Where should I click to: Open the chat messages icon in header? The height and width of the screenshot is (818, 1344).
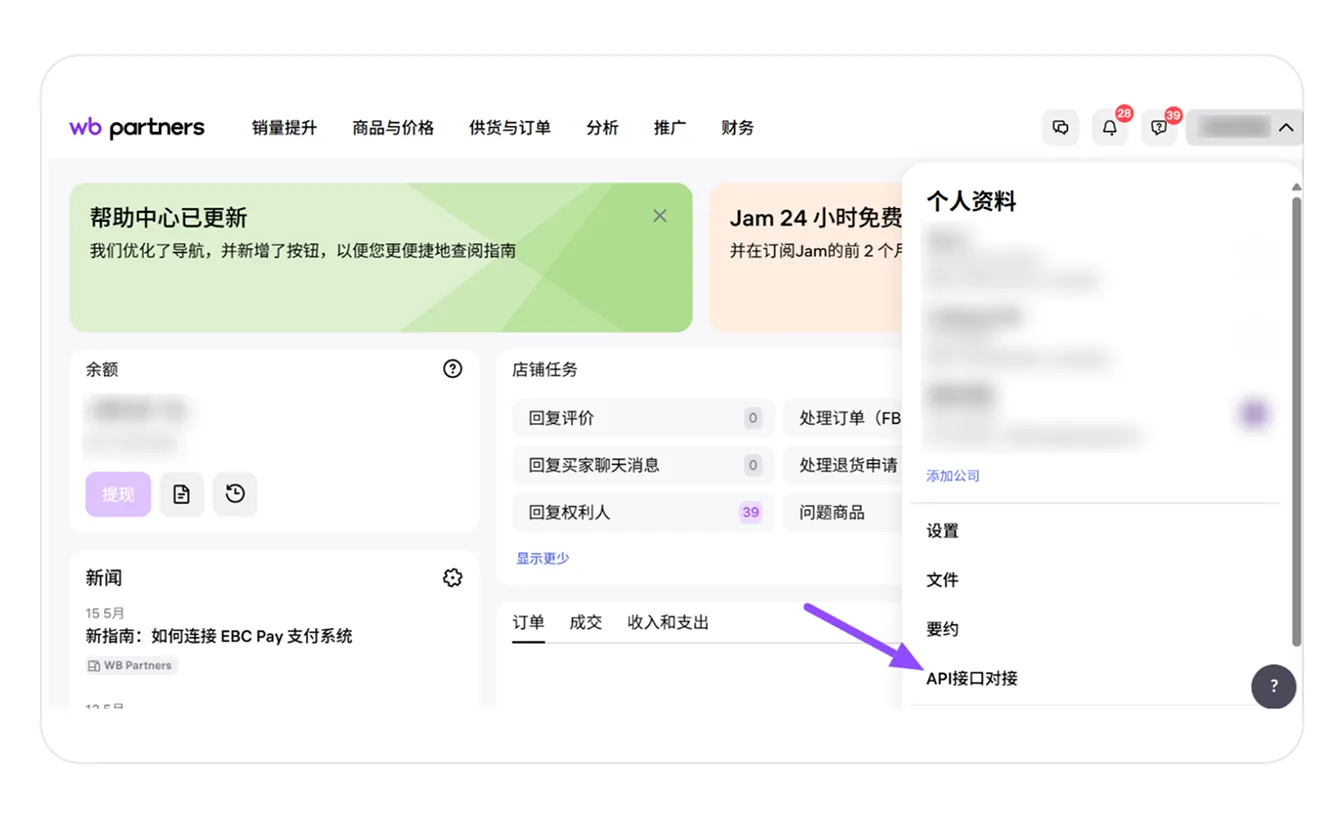click(x=1061, y=128)
